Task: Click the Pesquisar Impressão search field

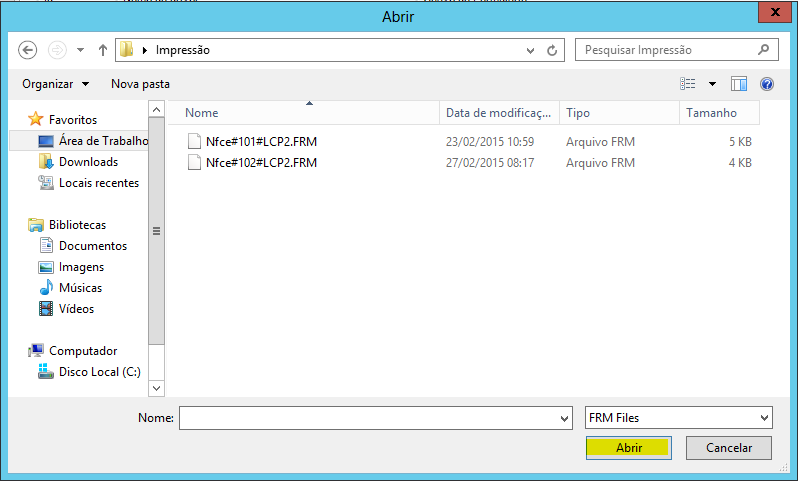Action: tap(676, 50)
